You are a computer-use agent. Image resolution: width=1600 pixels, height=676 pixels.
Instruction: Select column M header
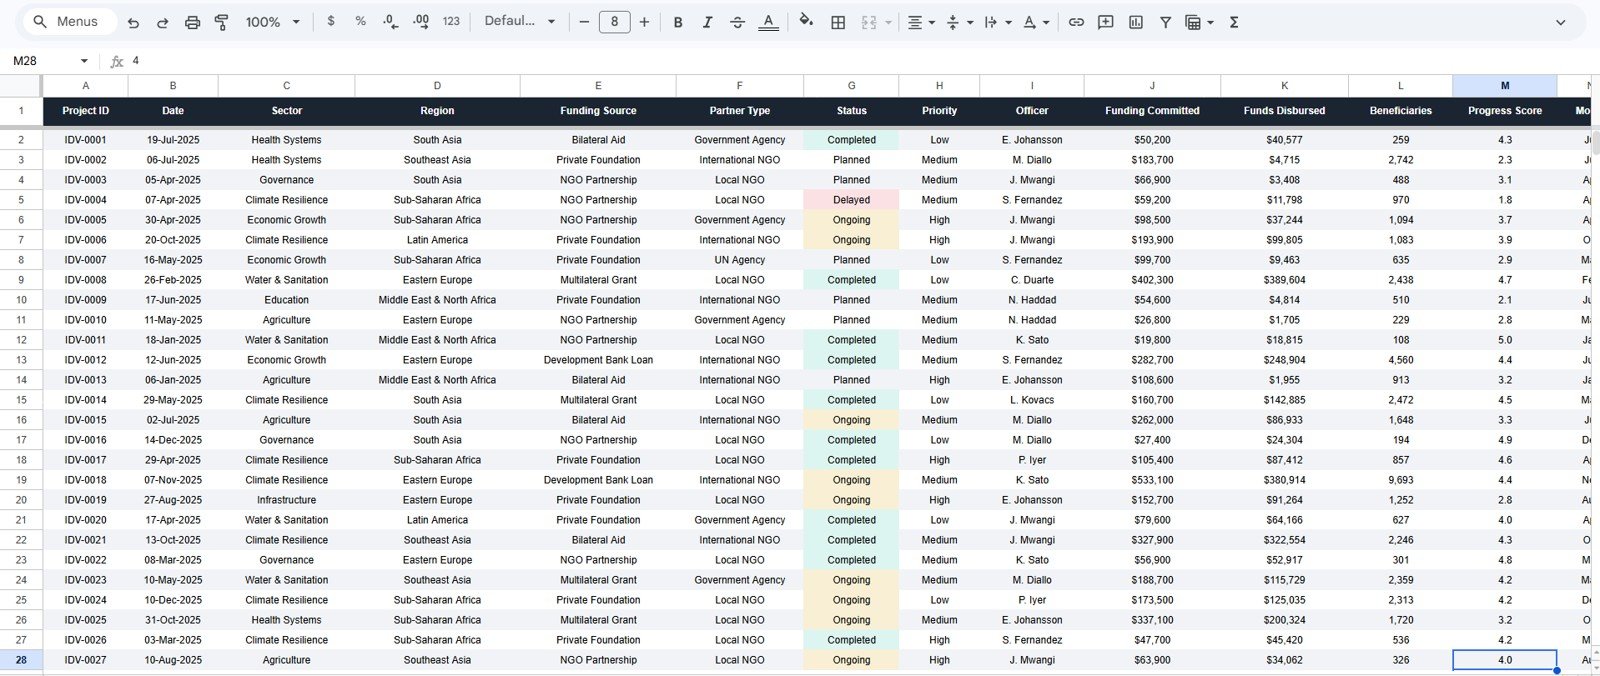tap(1504, 86)
